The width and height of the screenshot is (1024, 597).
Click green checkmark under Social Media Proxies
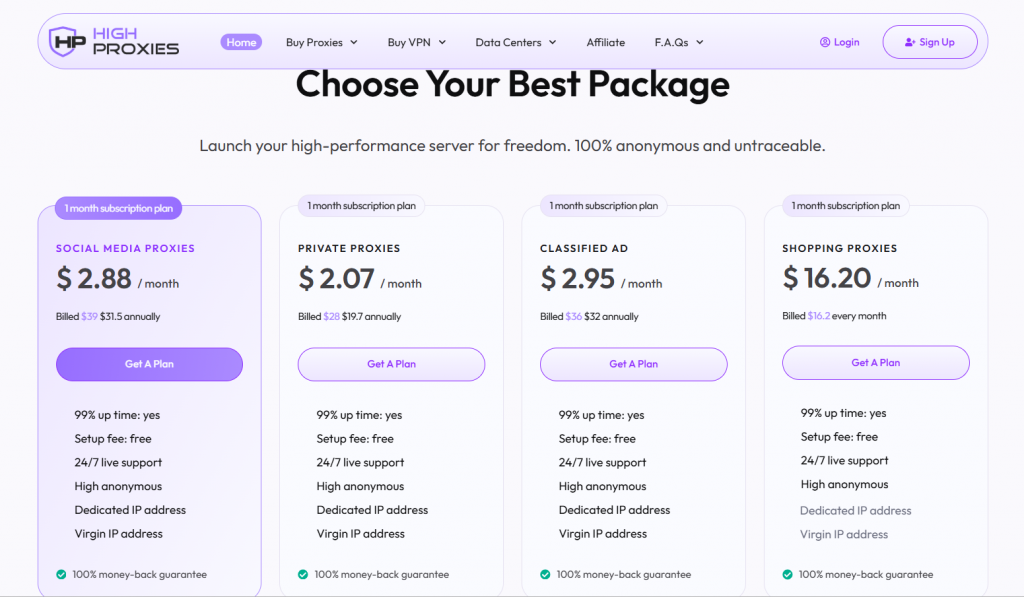tap(61, 574)
